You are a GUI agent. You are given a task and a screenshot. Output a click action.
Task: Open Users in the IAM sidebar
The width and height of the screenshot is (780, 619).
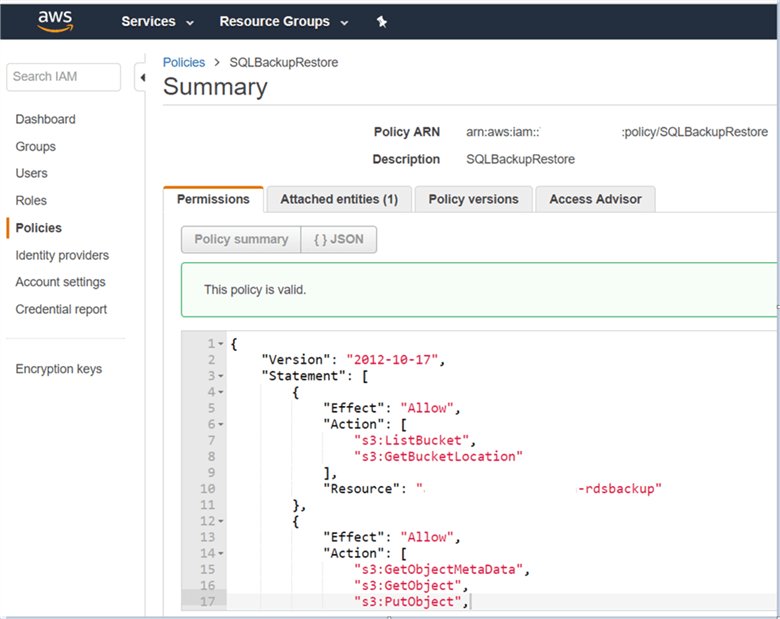click(x=31, y=174)
